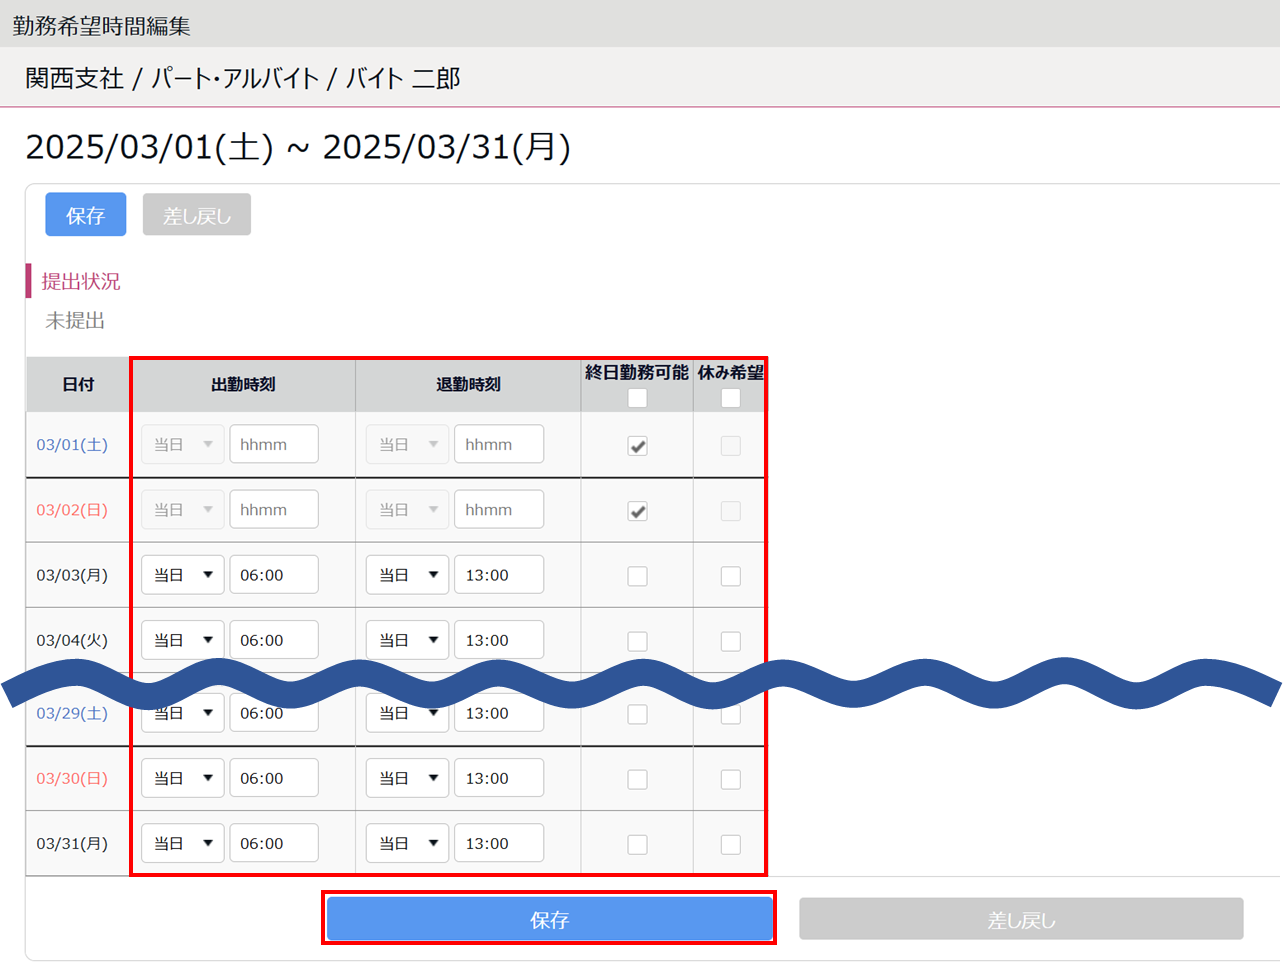The width and height of the screenshot is (1283, 971).
Task: Uncheck 終日勤務可能 for 03/02(日)
Action: click(637, 511)
